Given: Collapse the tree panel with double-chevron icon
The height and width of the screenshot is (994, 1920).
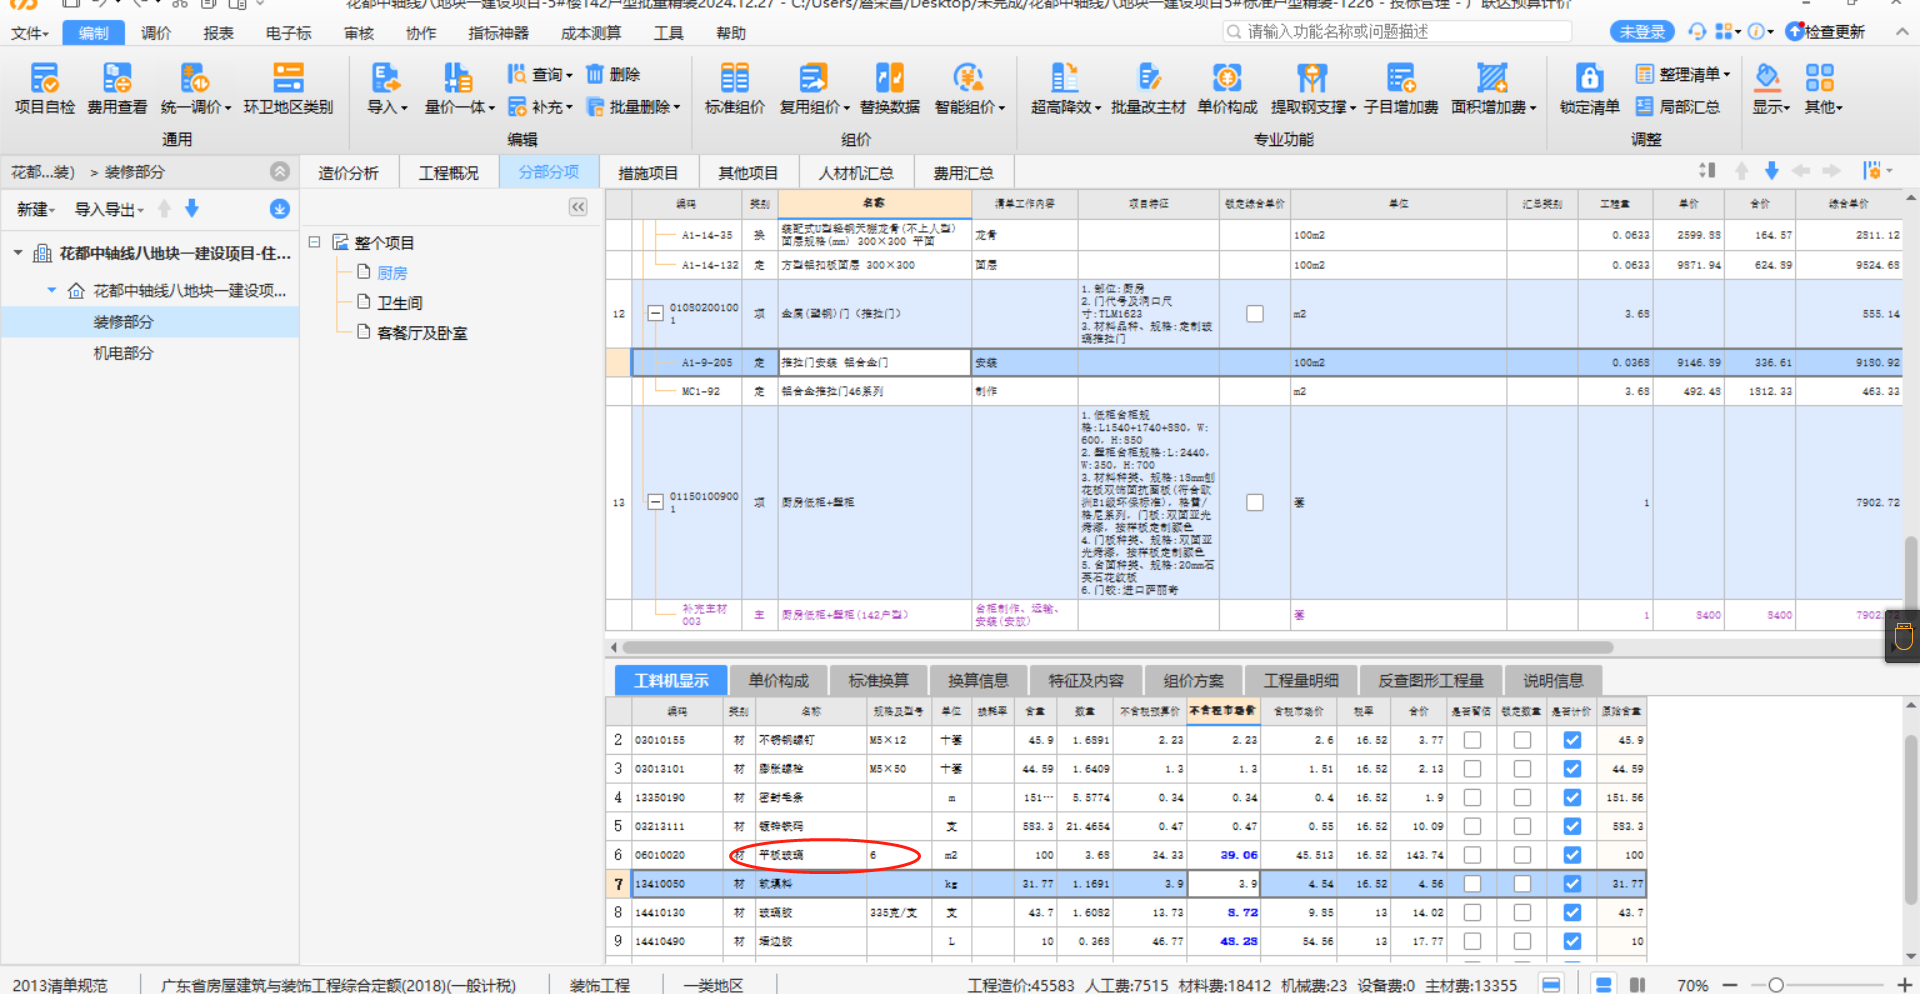Looking at the screenshot, I should tap(578, 207).
